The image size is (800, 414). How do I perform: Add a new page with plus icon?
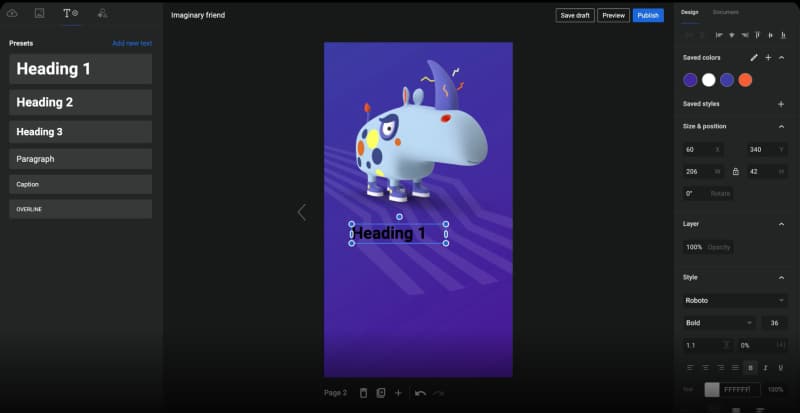398,393
